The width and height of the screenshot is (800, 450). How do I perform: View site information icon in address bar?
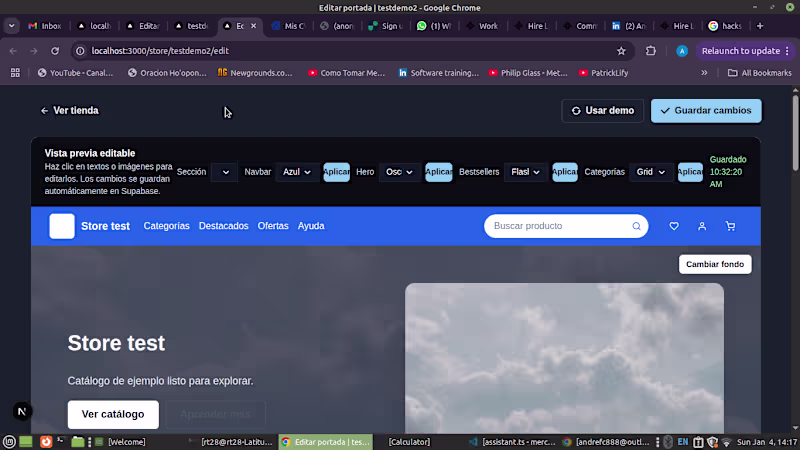[80, 51]
